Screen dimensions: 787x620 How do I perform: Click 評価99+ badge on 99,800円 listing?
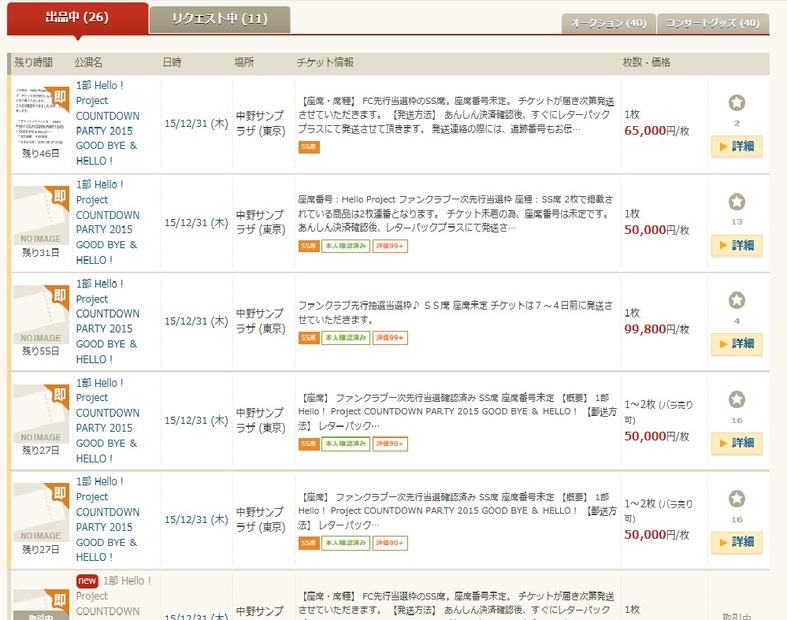point(390,338)
